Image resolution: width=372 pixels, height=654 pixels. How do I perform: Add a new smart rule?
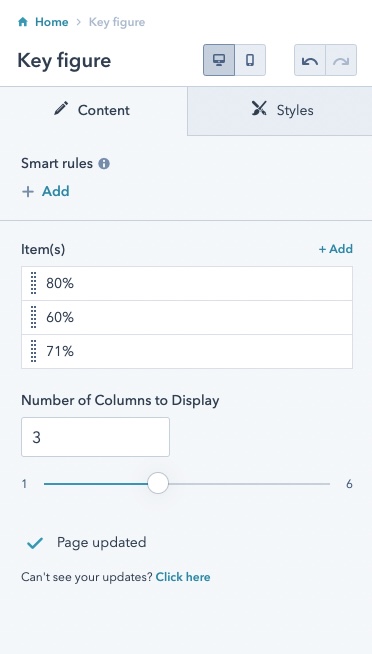(x=45, y=191)
